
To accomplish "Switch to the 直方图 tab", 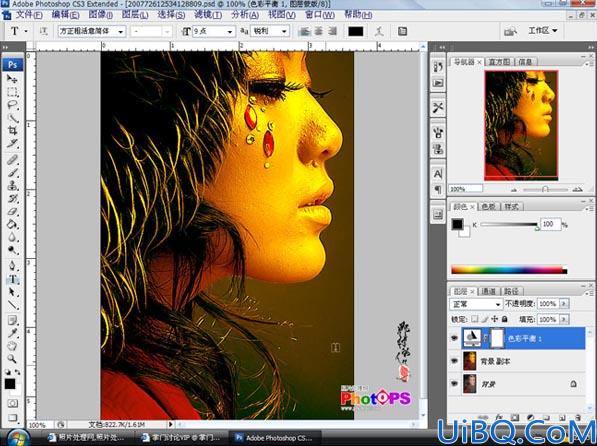I will [499, 62].
